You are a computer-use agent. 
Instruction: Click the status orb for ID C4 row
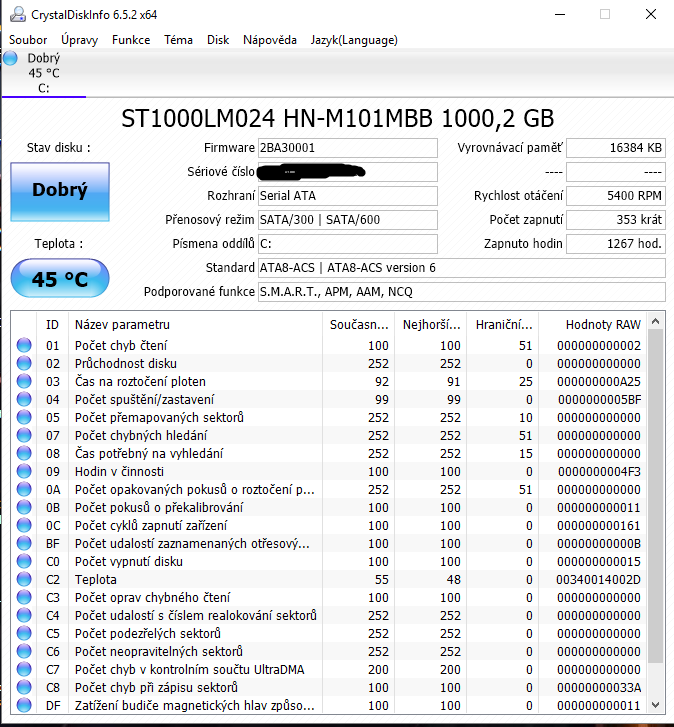[24, 615]
